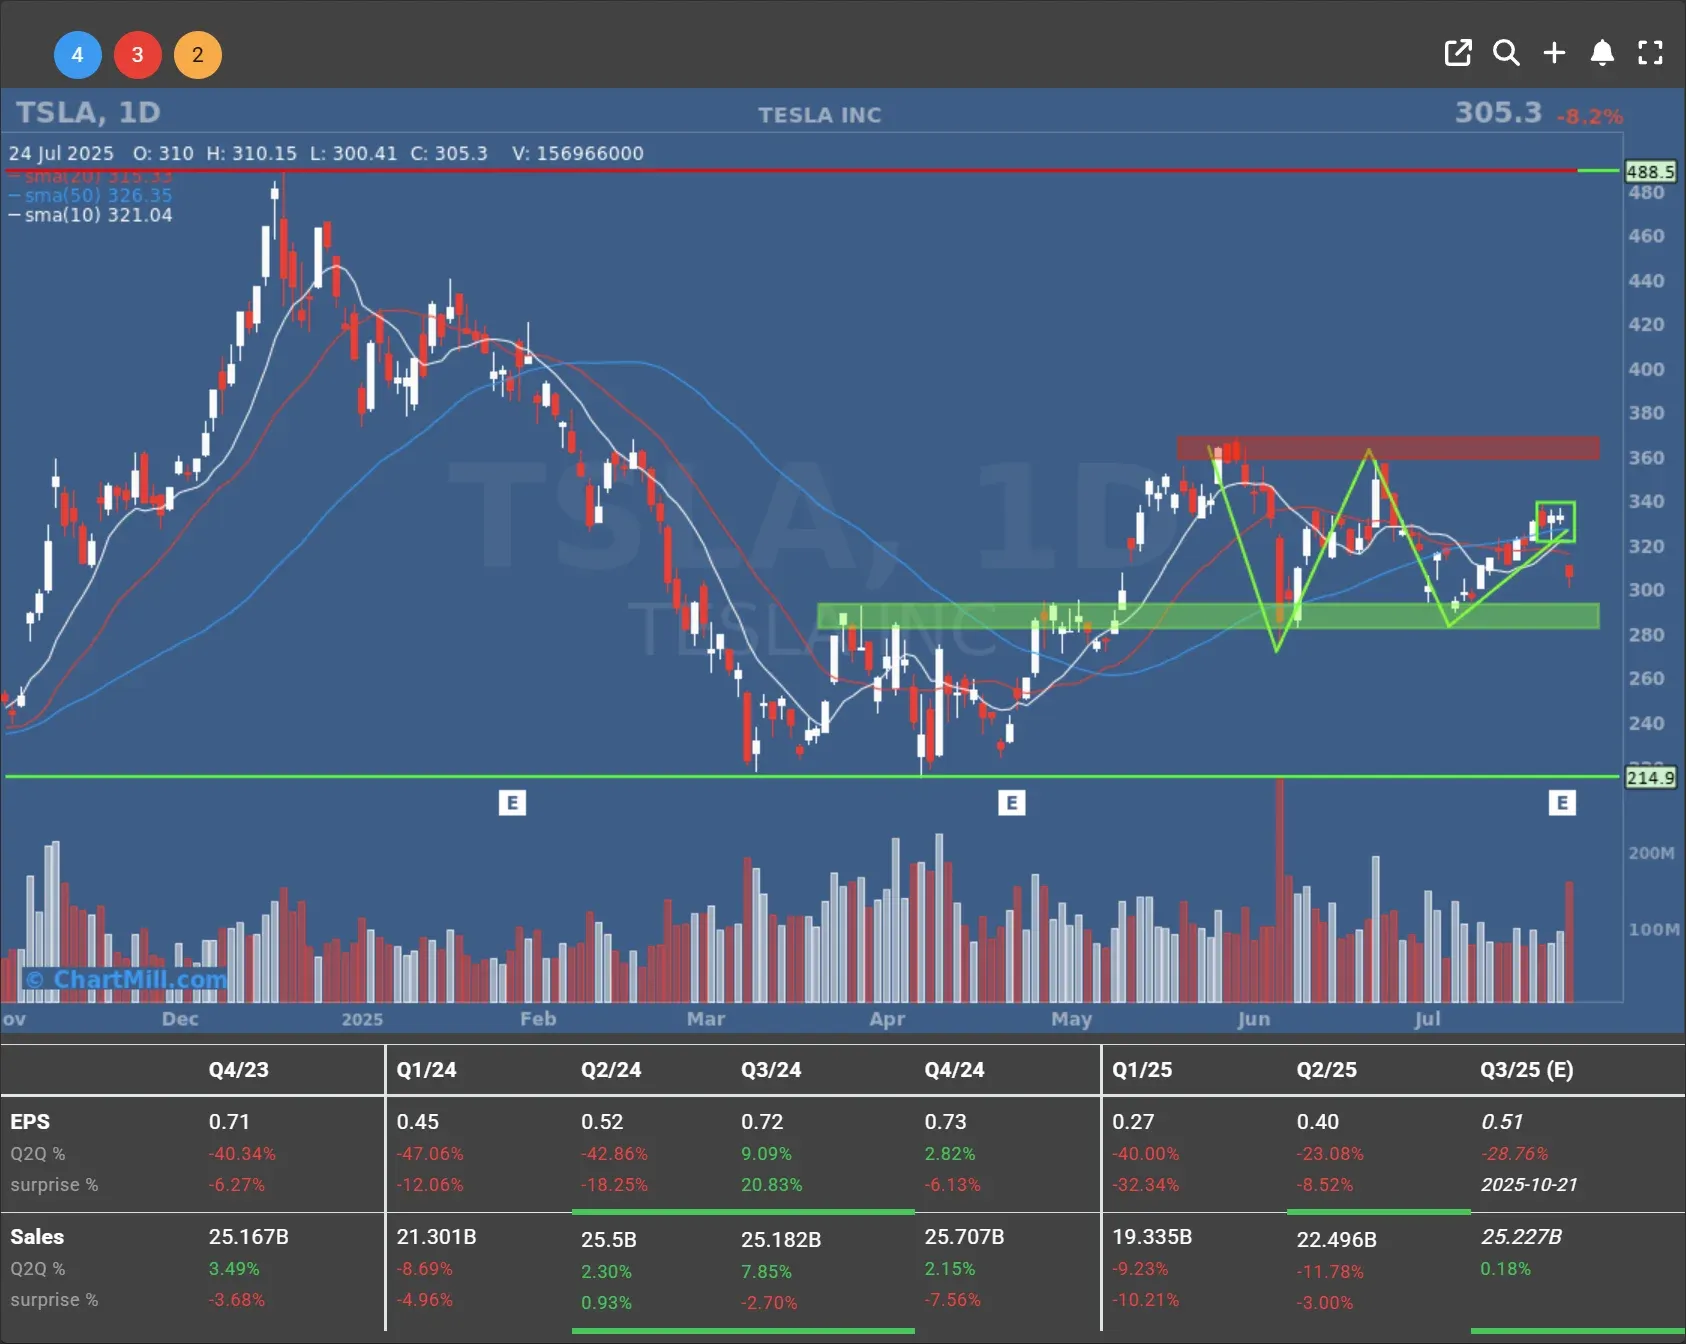Click estimated sales 25.227B for Q3/25
This screenshot has height=1344, width=1686.
pyautogui.click(x=1521, y=1237)
